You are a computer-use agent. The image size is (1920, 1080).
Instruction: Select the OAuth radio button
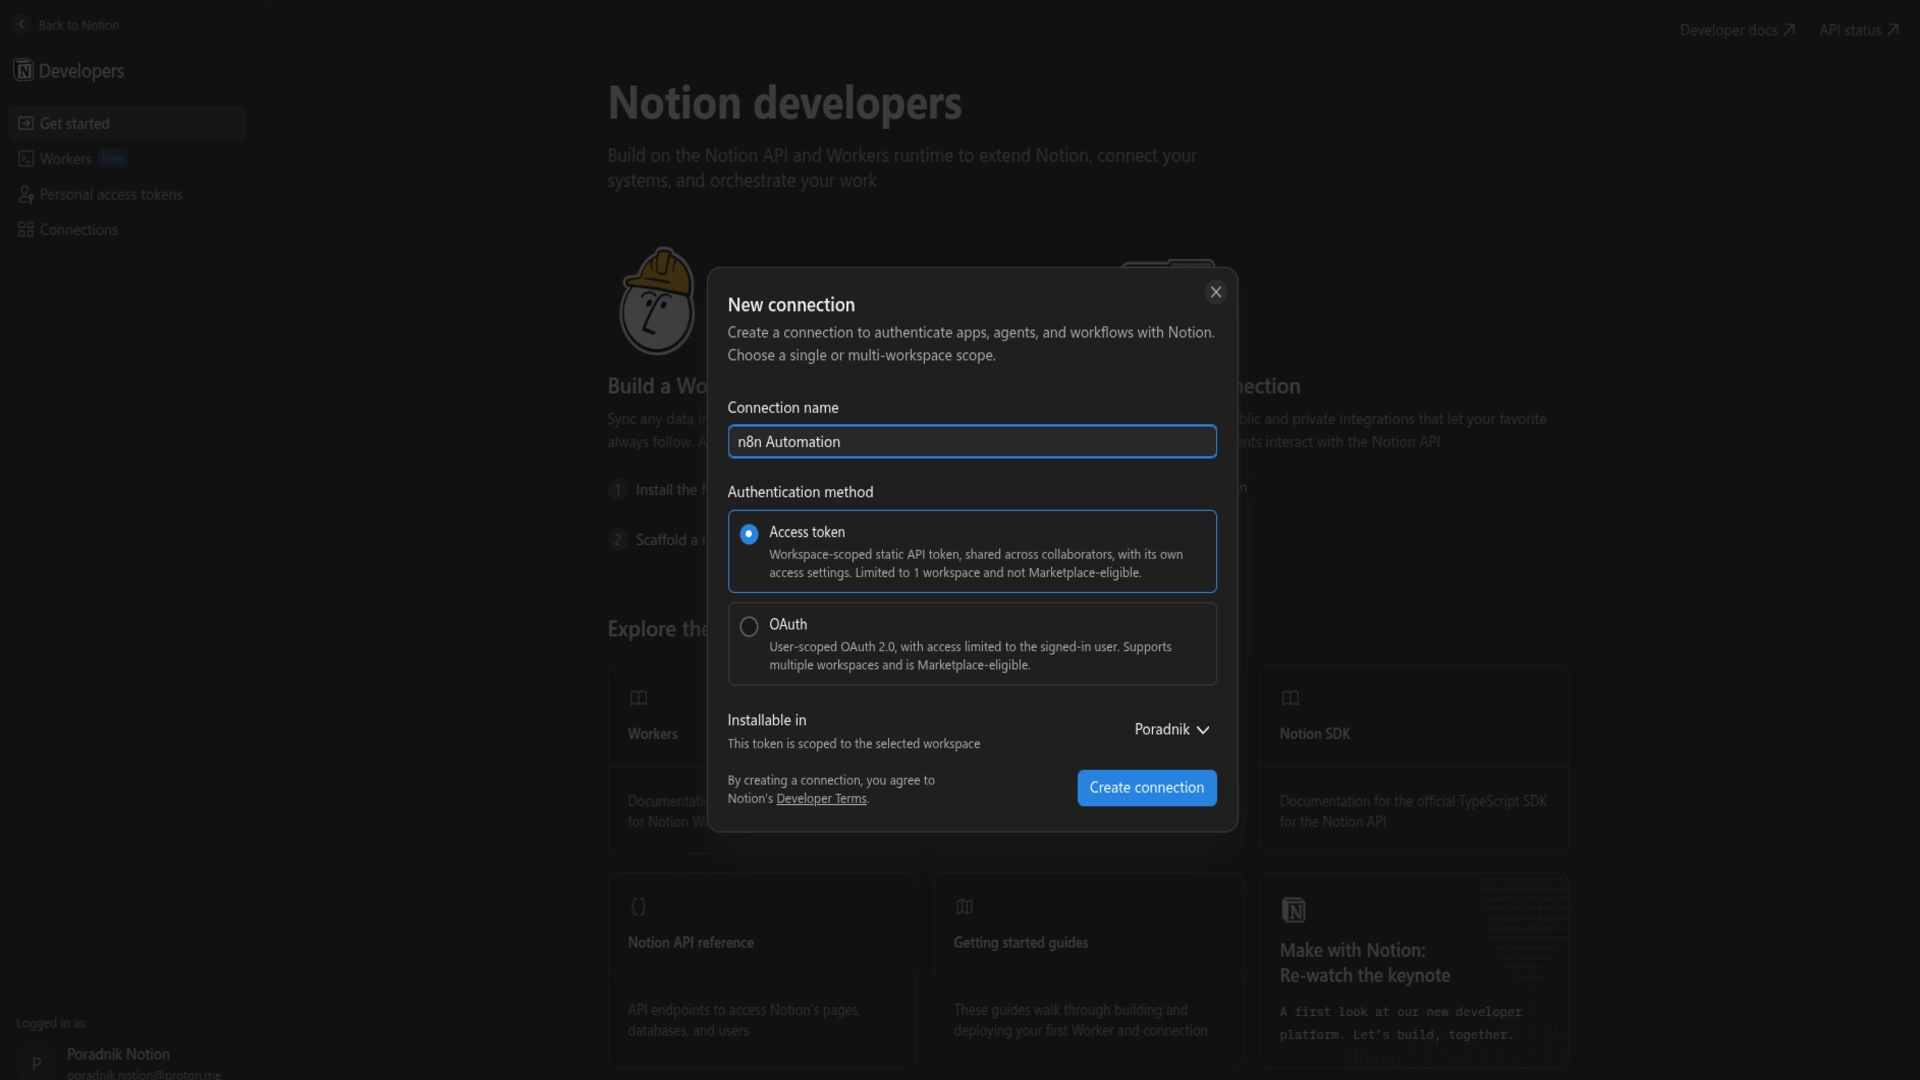[x=748, y=627]
